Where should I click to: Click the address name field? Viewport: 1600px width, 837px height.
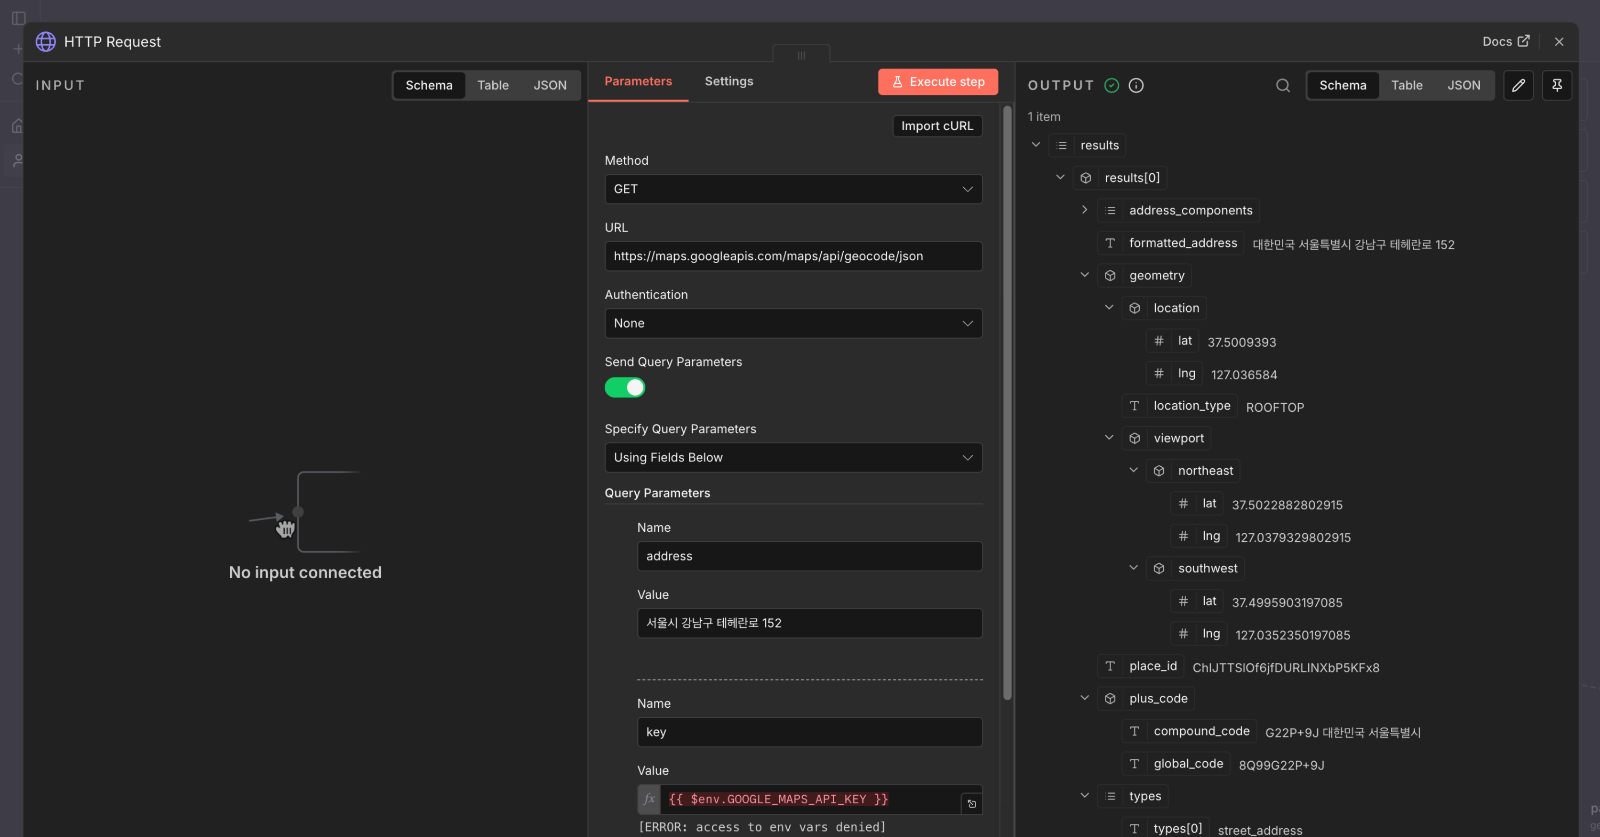[x=810, y=556]
